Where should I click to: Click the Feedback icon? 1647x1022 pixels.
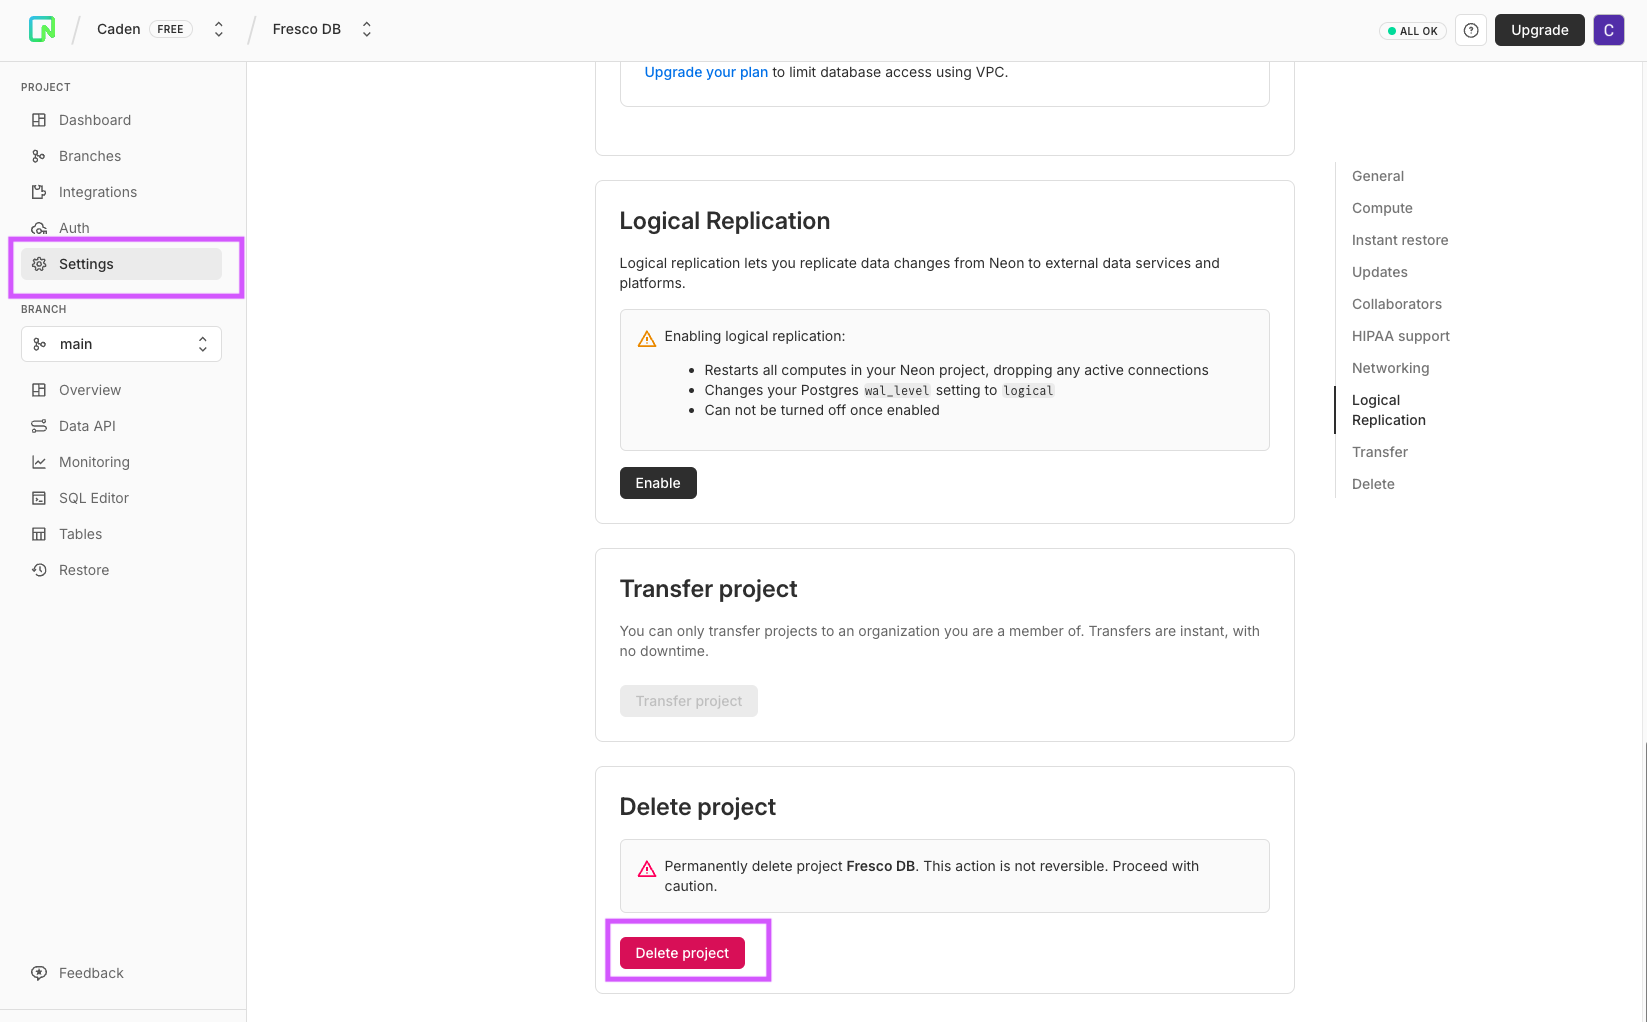39,973
